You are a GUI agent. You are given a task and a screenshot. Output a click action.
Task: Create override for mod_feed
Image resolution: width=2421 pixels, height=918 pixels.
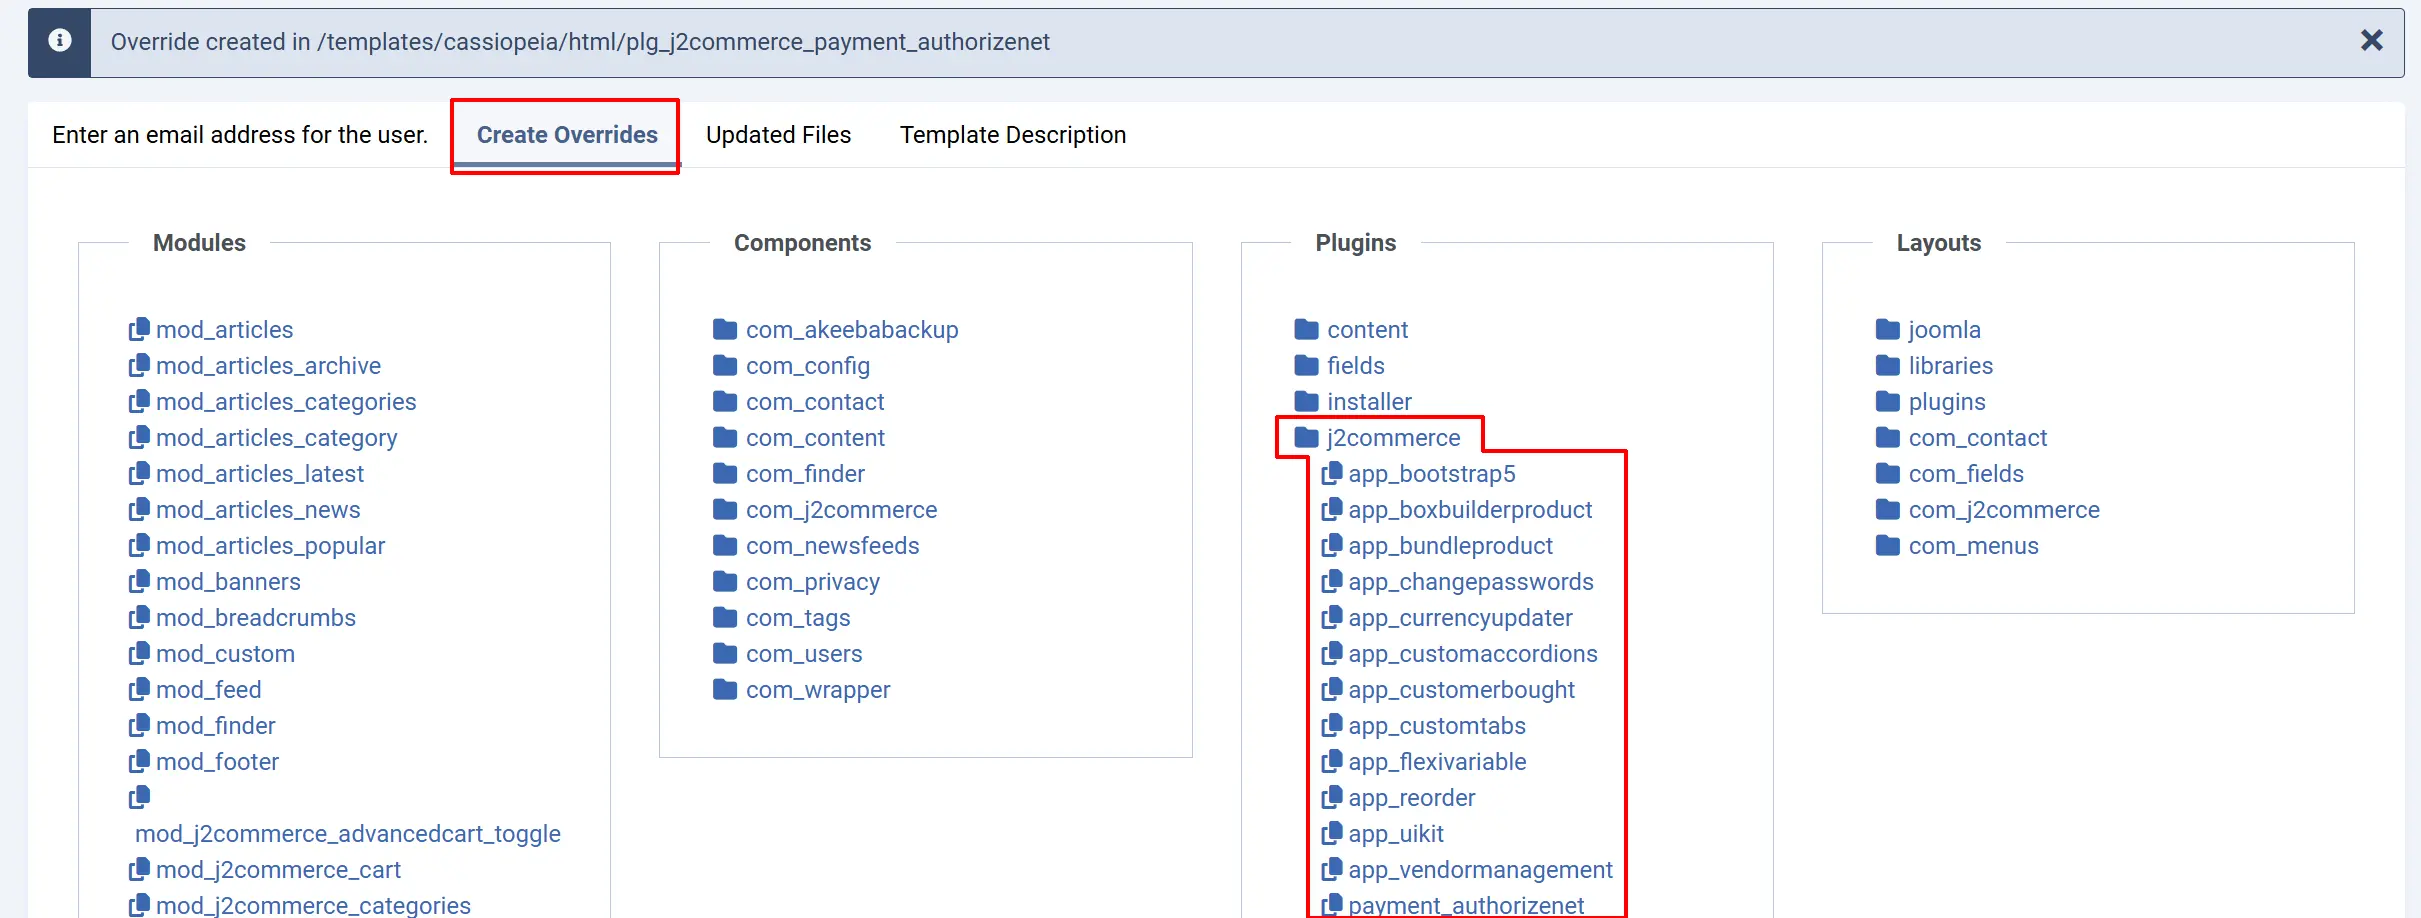[x=195, y=689]
